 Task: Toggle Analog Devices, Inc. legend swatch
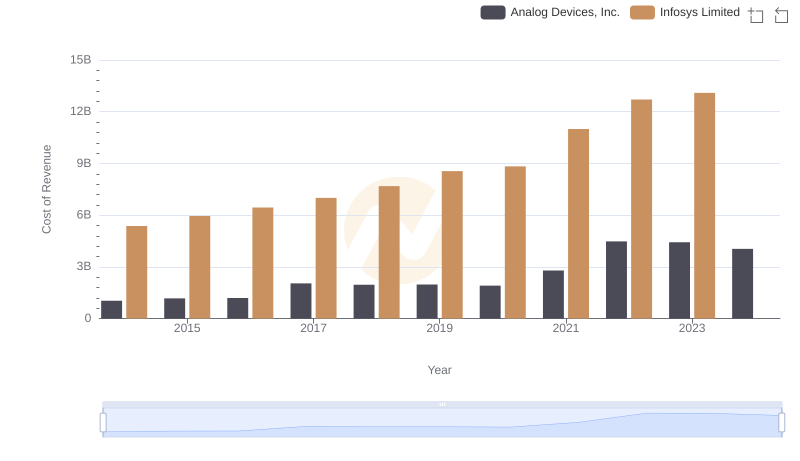[493, 12]
